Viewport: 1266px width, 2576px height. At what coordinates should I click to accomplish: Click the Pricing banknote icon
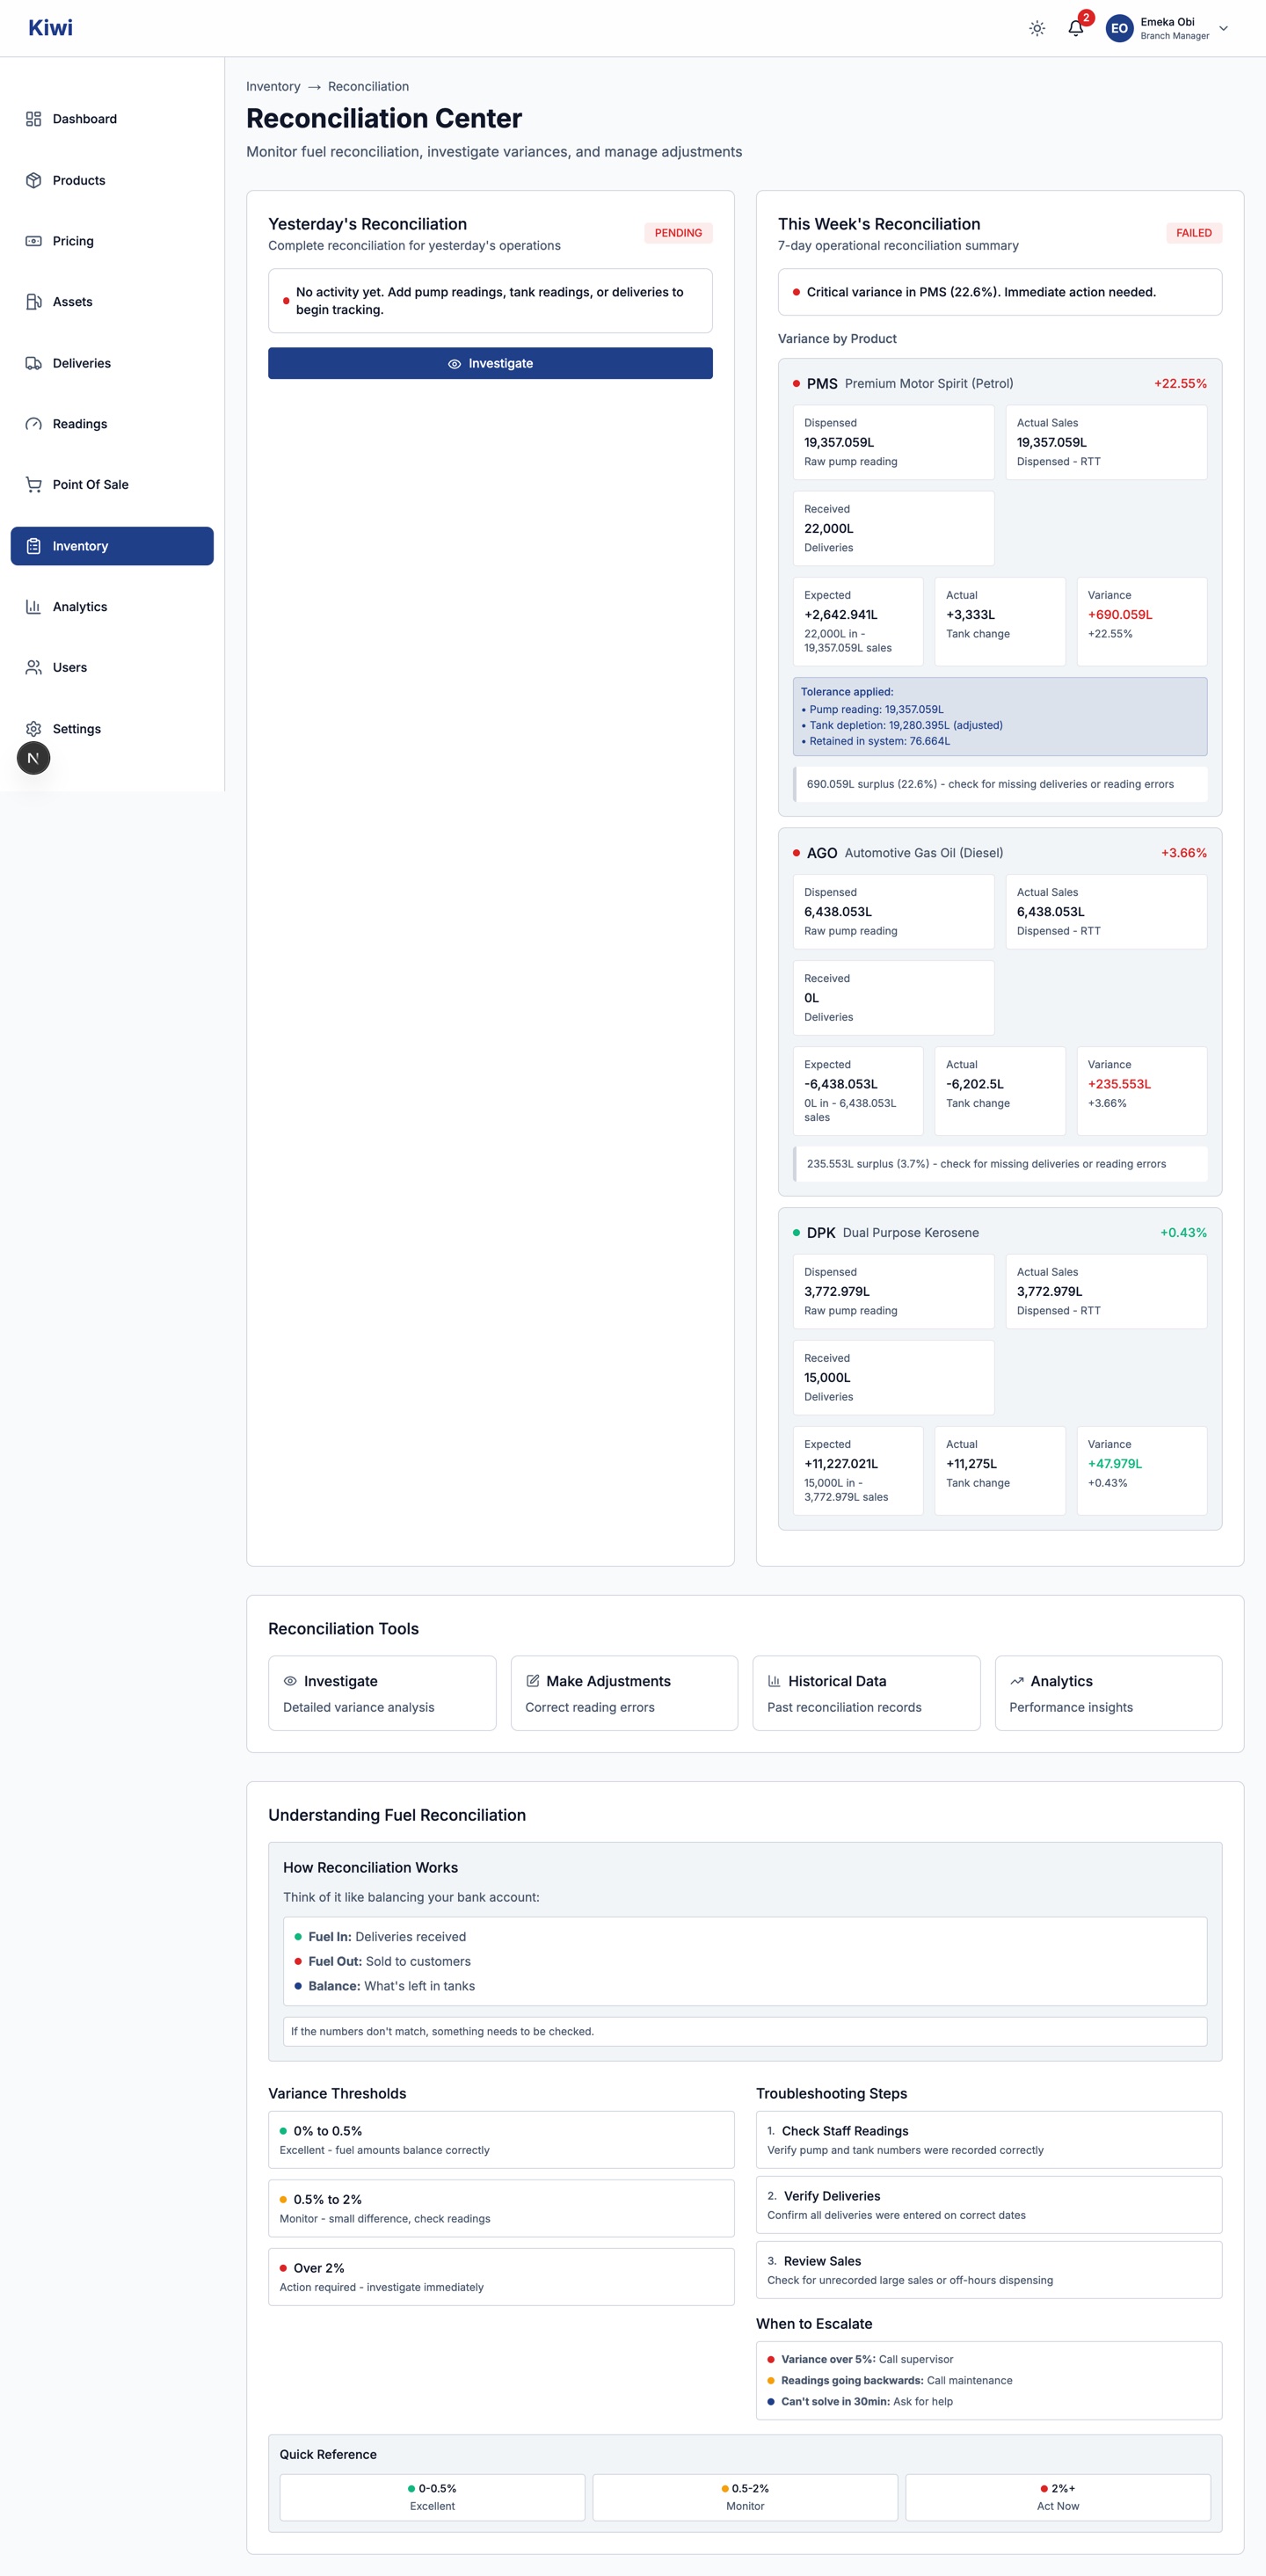coord(33,241)
